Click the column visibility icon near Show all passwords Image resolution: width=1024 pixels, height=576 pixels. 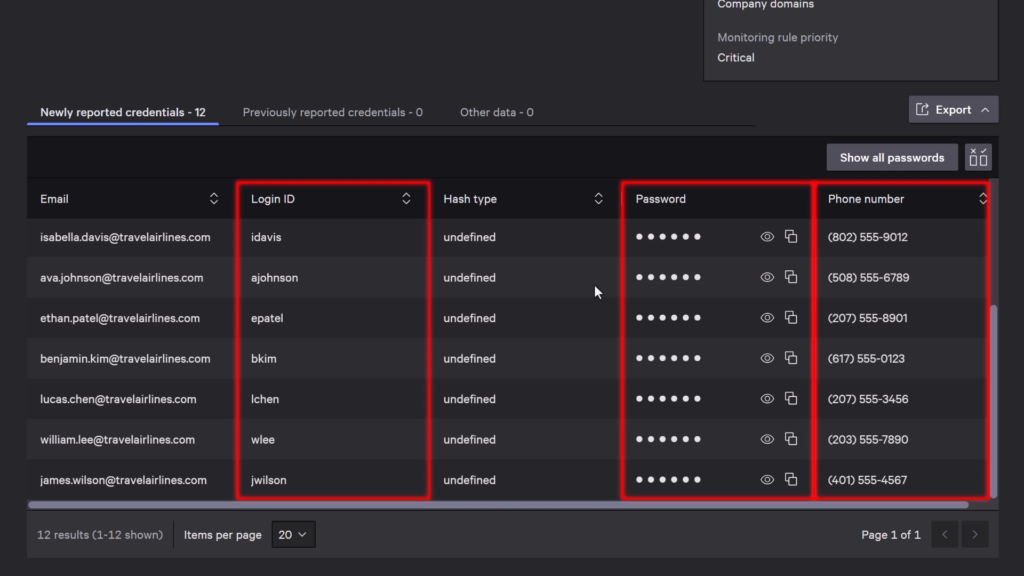[977, 156]
